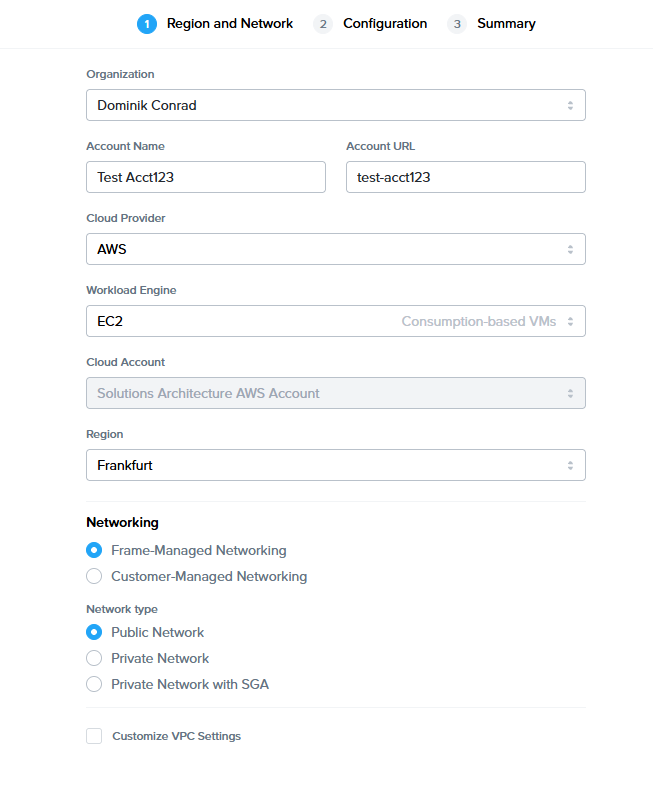Click the Organization dropdown arrow icon
The image size is (653, 803).
570,105
